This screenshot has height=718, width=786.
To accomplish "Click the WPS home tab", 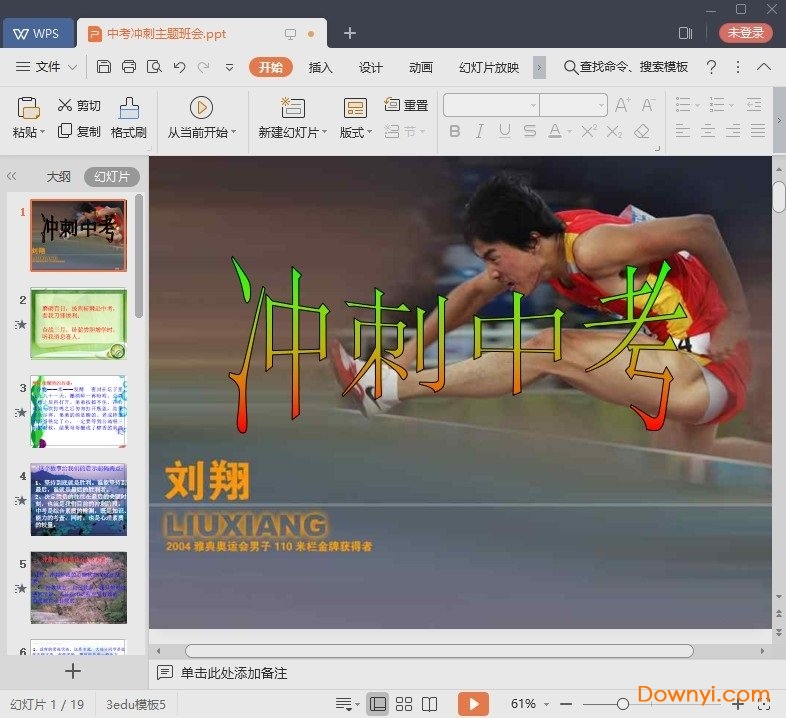I will tap(38, 33).
